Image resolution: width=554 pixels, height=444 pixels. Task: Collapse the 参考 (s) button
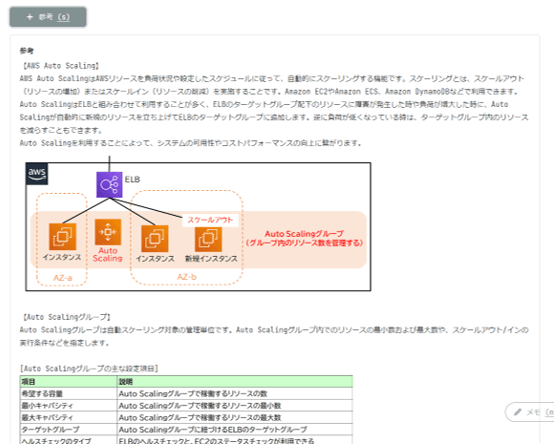[x=48, y=17]
